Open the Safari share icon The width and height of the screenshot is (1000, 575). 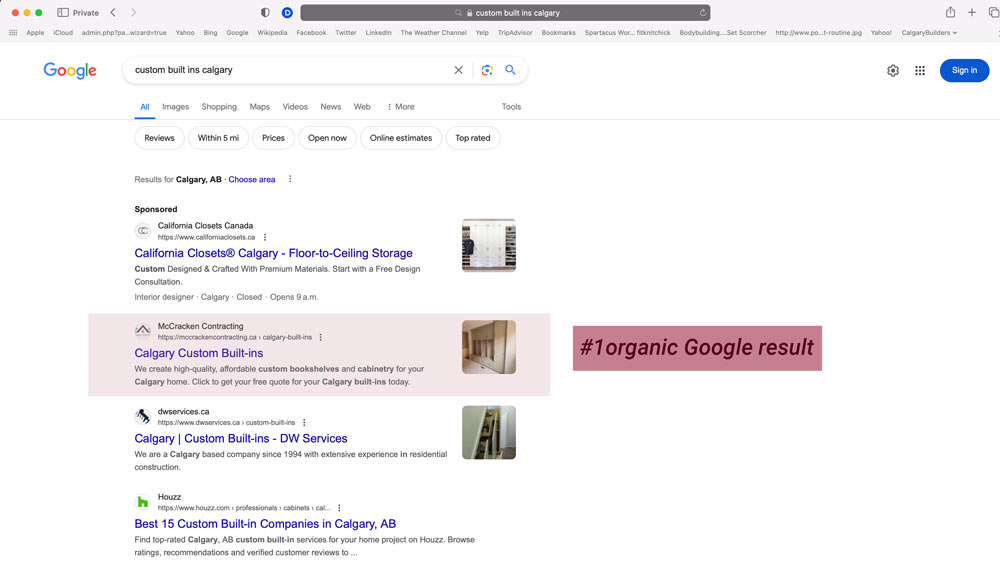tap(950, 12)
